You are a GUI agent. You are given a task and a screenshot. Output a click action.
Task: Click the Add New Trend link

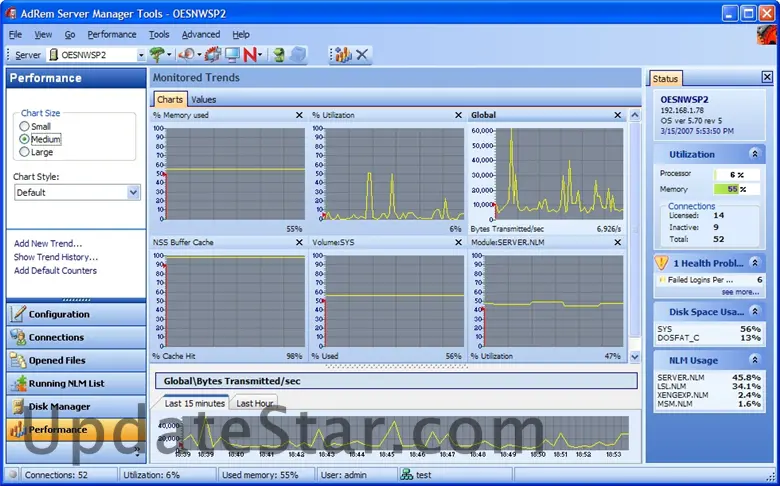pyautogui.click(x=48, y=243)
